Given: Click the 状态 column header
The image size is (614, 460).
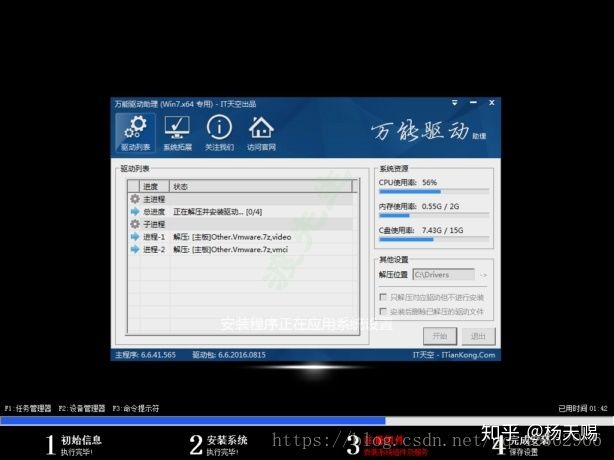Looking at the screenshot, I should click(x=261, y=187).
